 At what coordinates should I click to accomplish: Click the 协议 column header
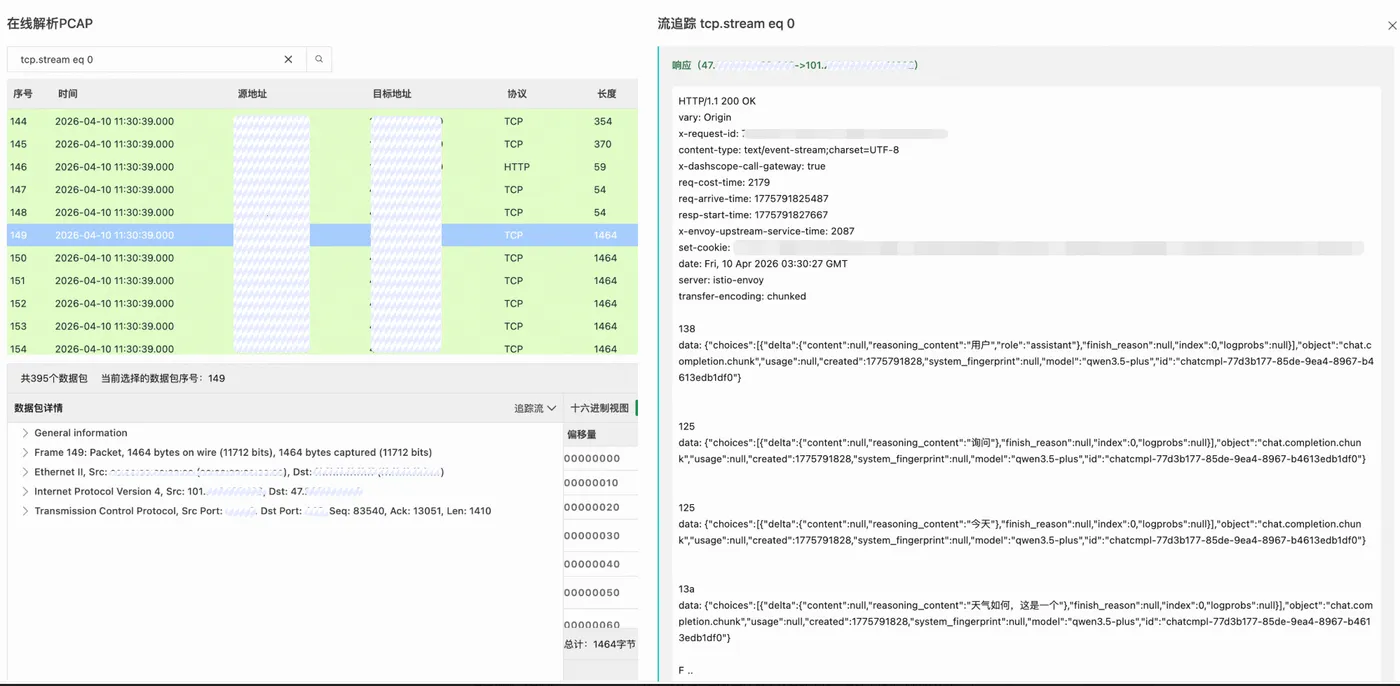click(517, 94)
